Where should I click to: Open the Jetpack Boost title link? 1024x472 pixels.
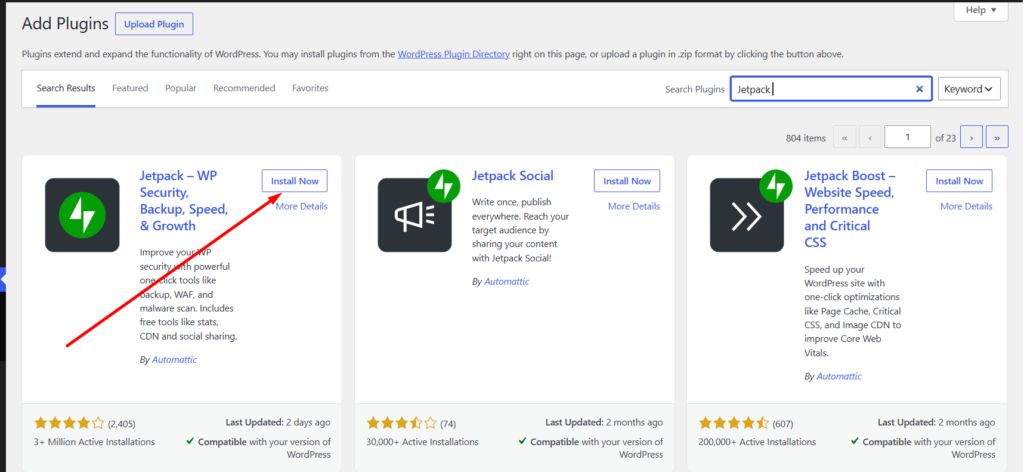[850, 209]
